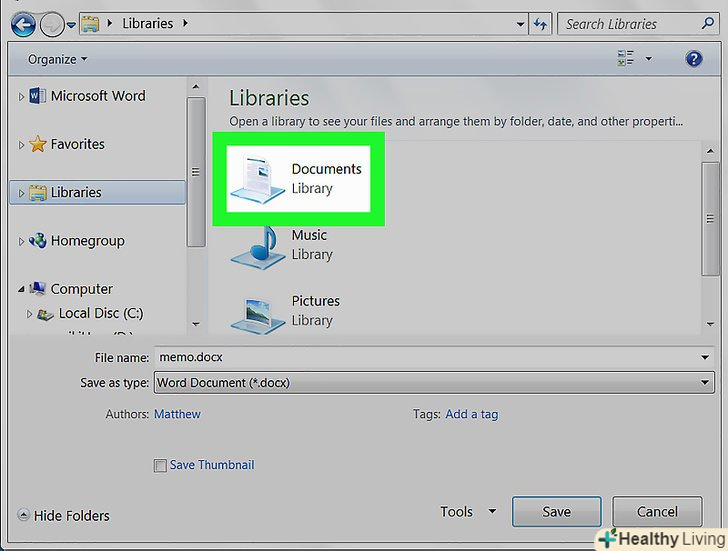
Task: Click the navigation pane scrollbar thumb
Action: 196,172
